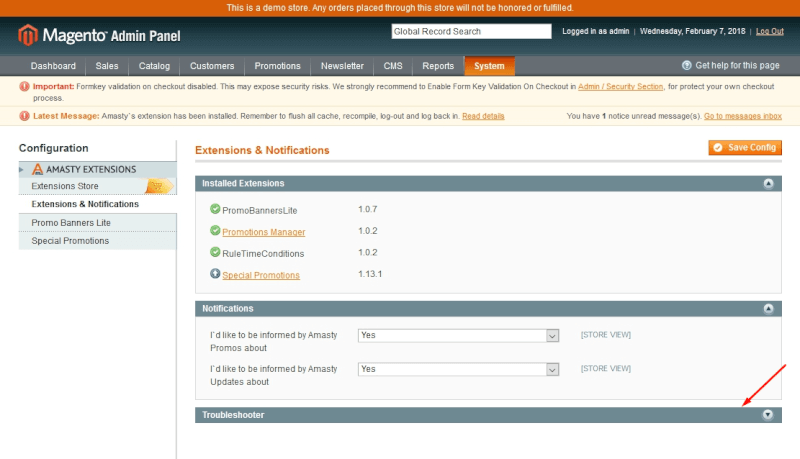Open the Customers menu
The image size is (800, 459).
[212, 66]
